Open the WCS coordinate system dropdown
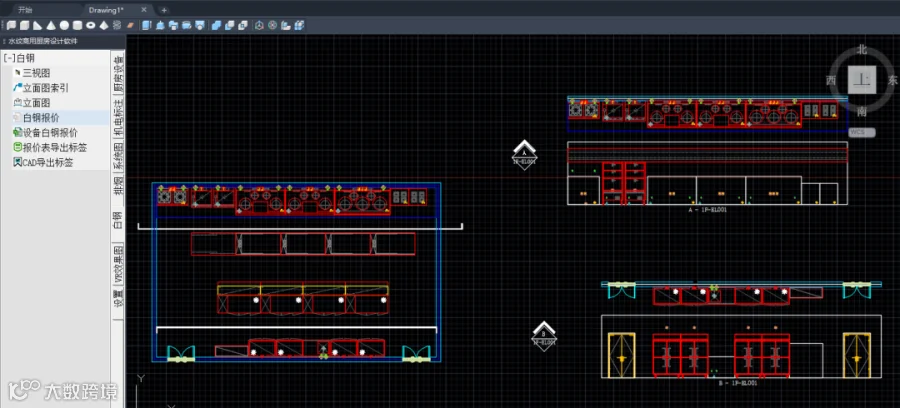Screen dimensions: 900x408 [x=862, y=132]
